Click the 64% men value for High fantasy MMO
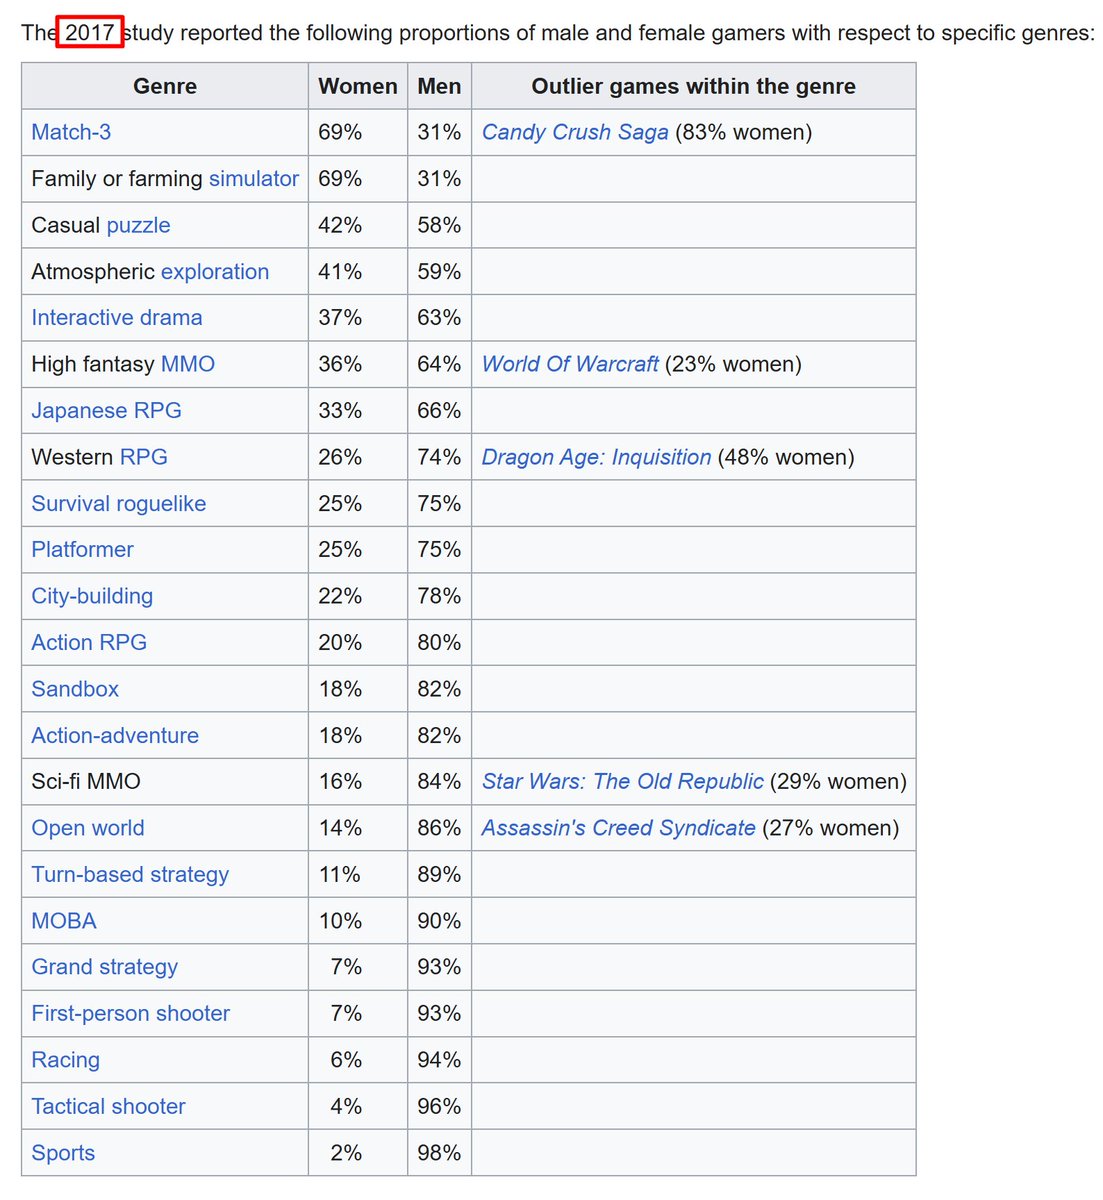The height and width of the screenshot is (1200, 1103). click(x=440, y=364)
